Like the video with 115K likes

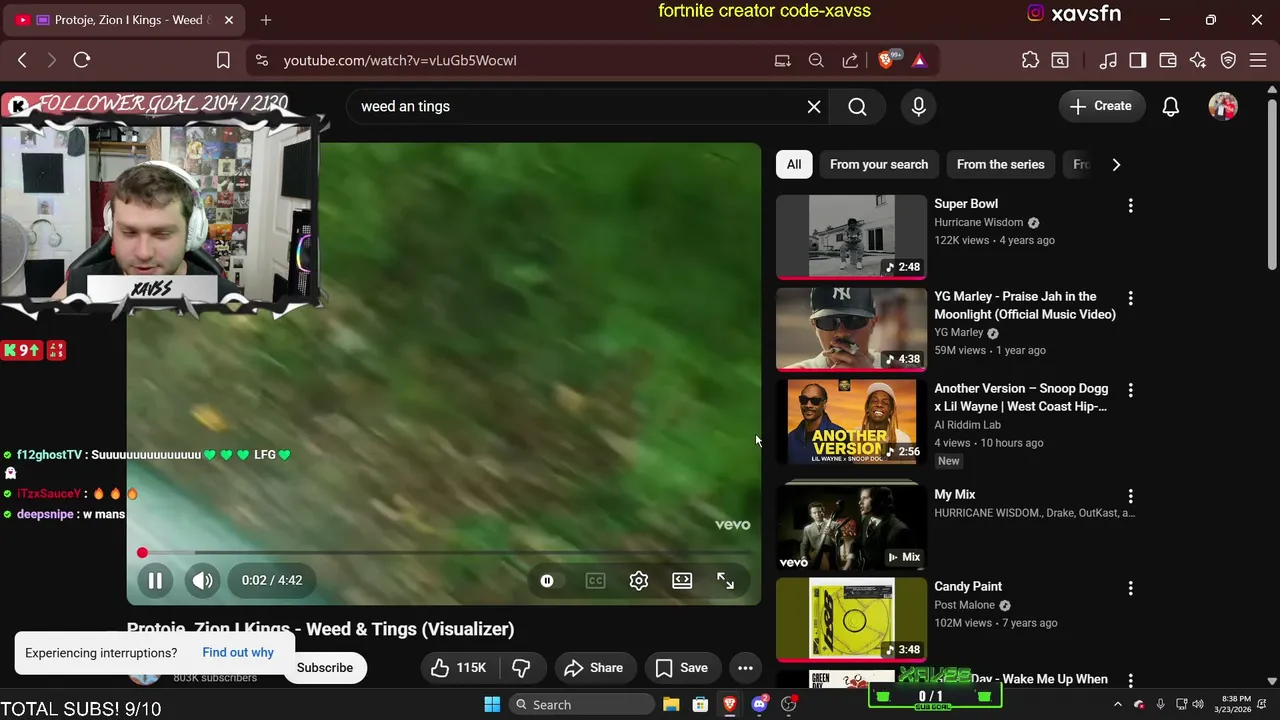pos(458,668)
